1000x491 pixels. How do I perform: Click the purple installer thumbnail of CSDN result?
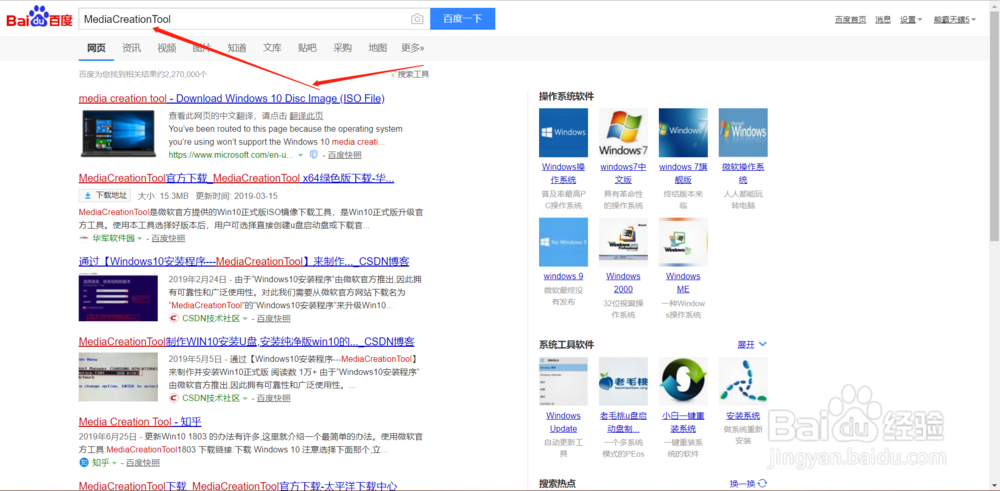tap(118, 298)
